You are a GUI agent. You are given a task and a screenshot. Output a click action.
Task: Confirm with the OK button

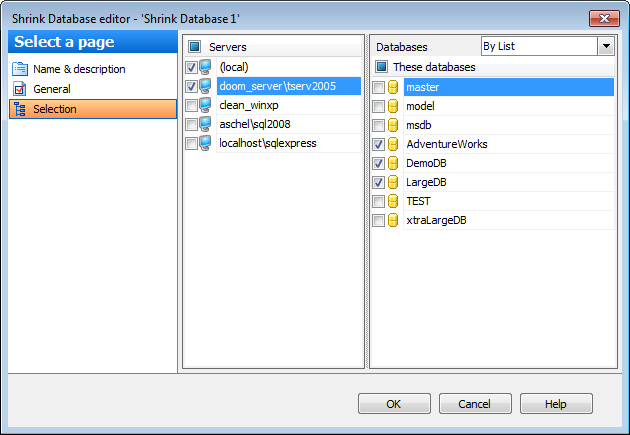tap(394, 404)
